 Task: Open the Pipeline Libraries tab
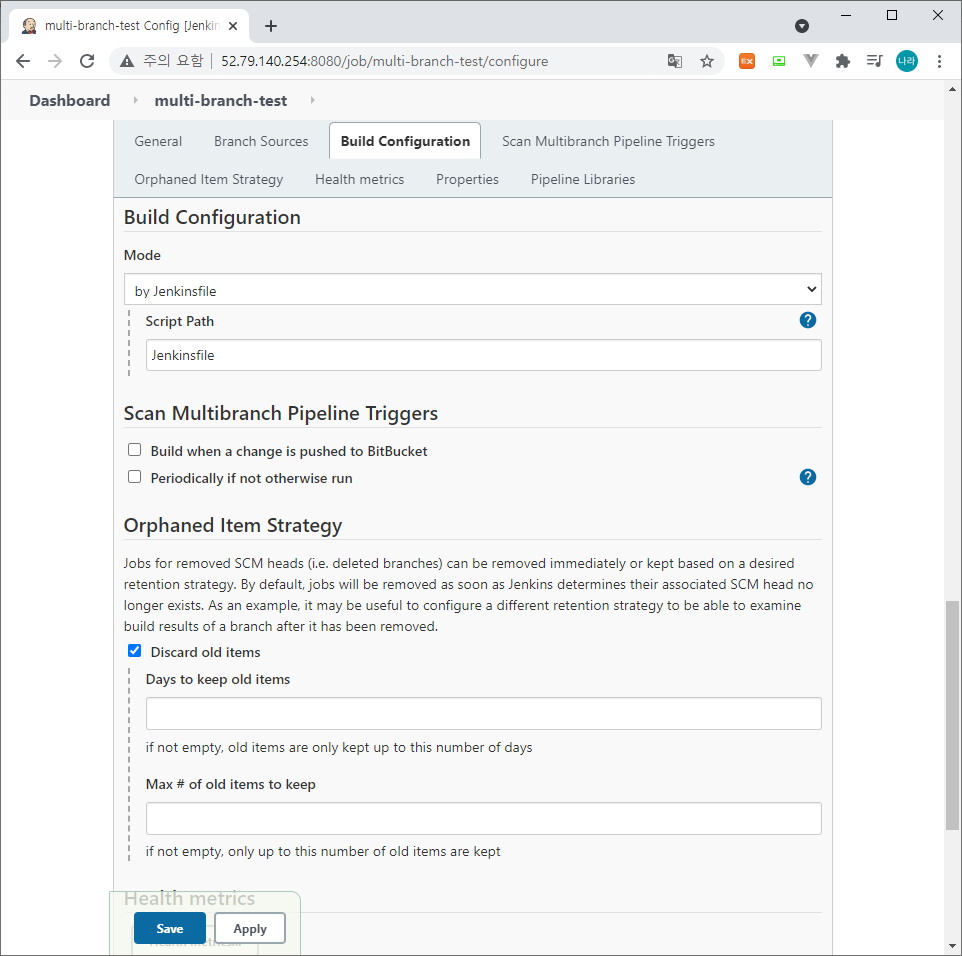[583, 179]
